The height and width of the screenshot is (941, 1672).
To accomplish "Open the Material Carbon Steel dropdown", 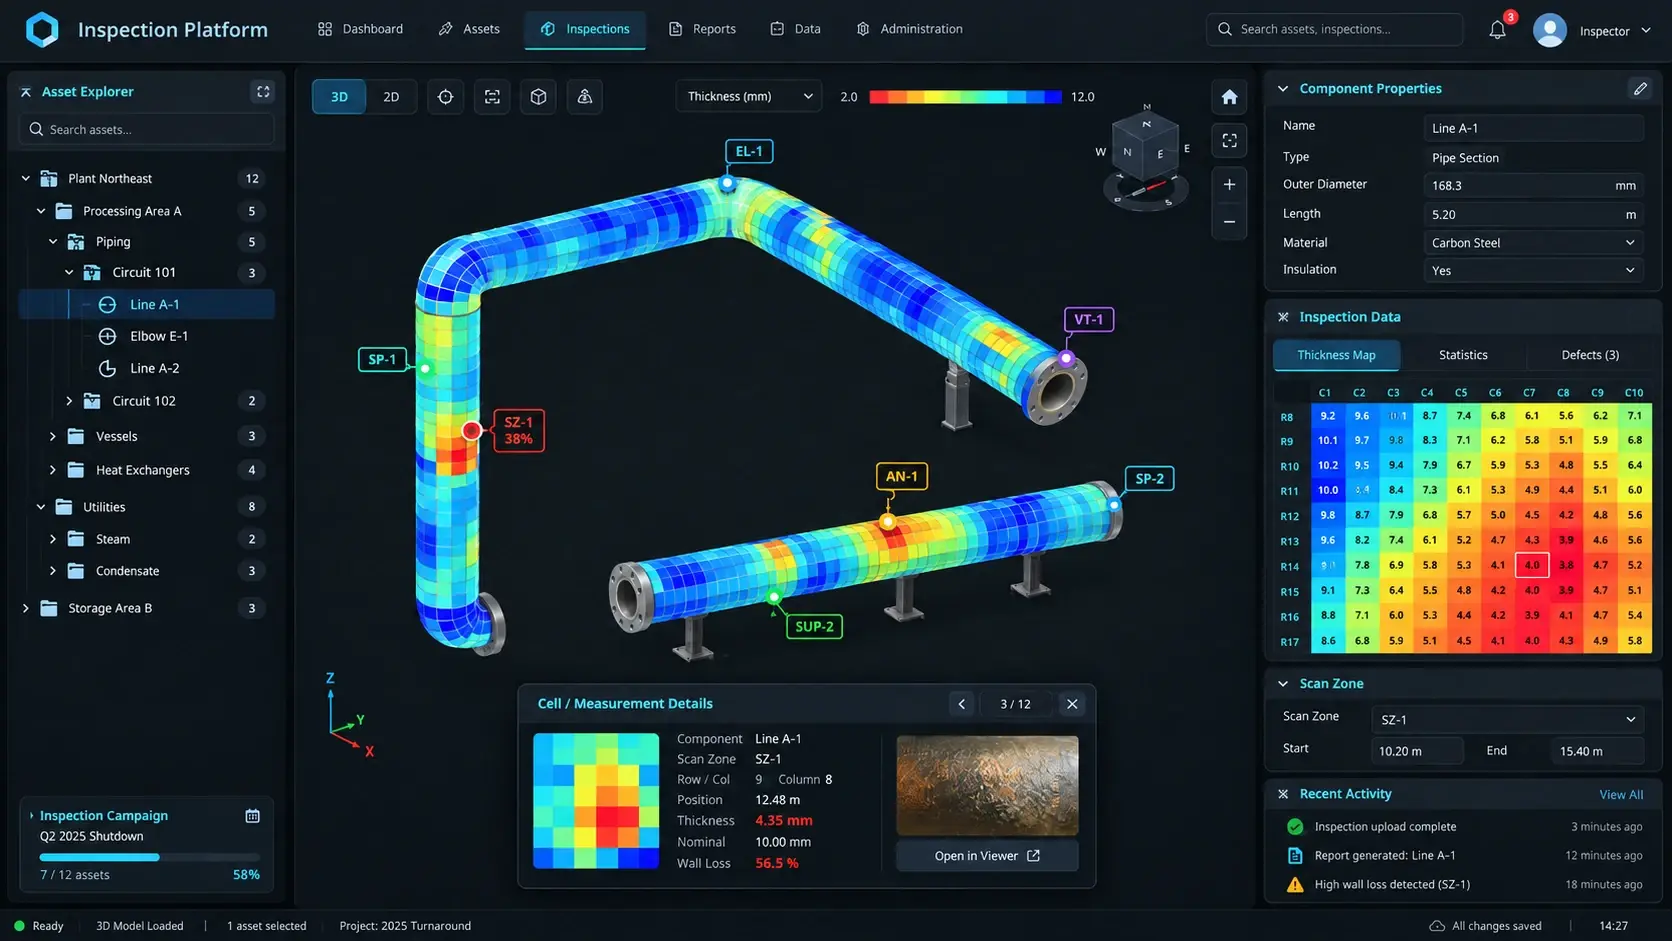I will [x=1533, y=243].
